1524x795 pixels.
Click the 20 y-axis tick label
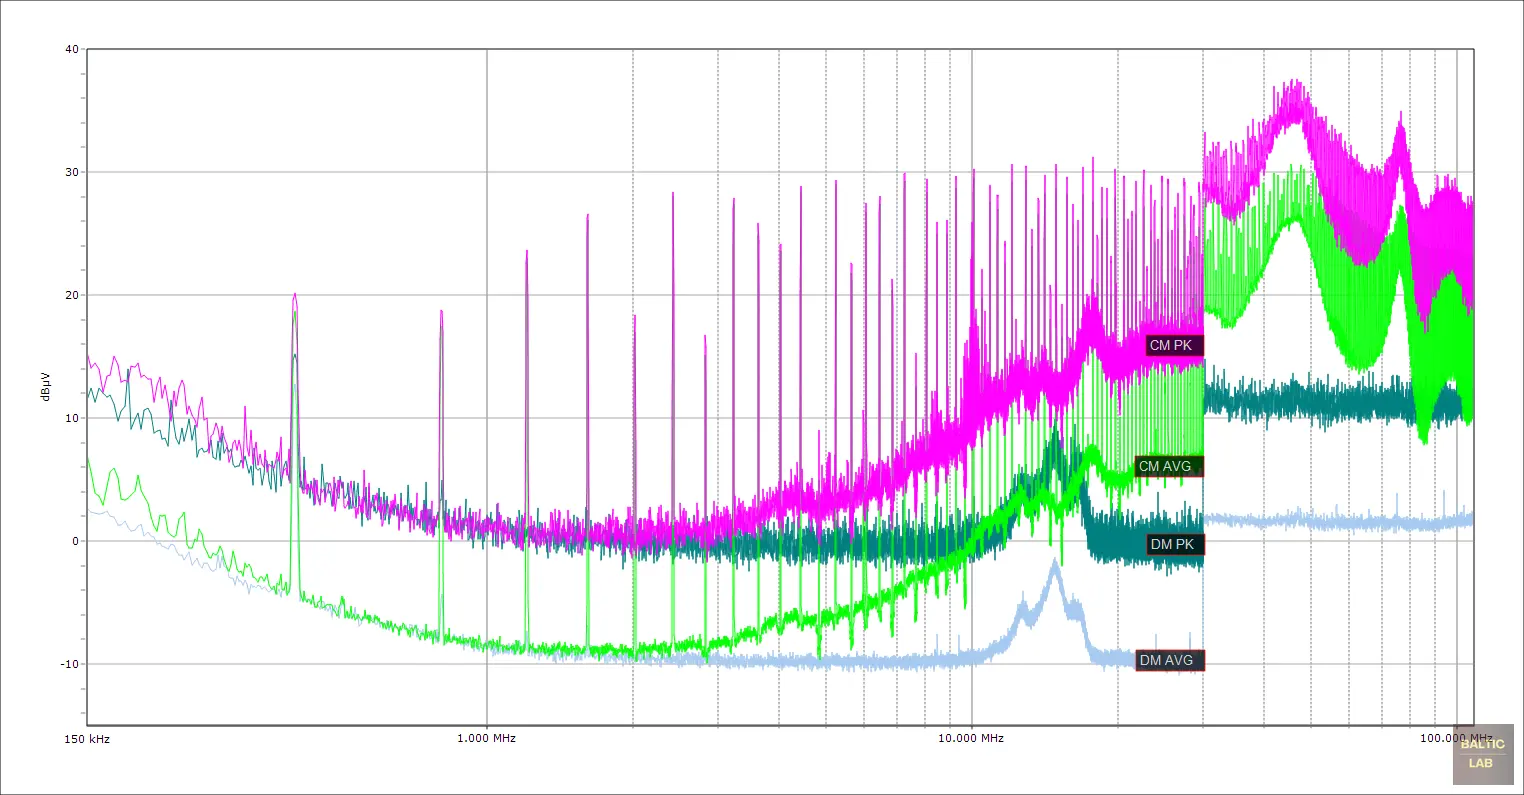(x=71, y=295)
